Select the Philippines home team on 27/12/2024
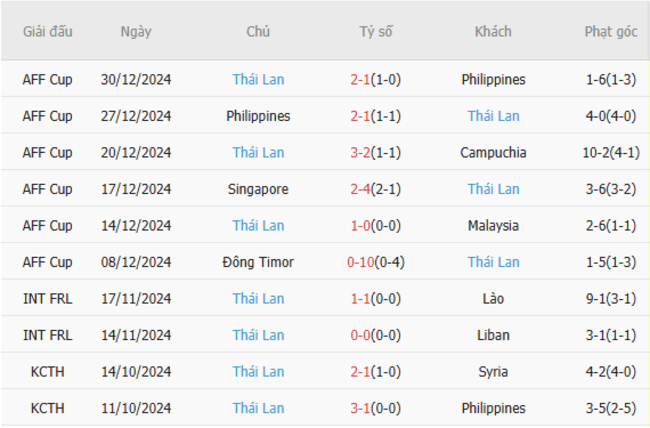Viewport: 650px width, 428px height. click(258, 116)
